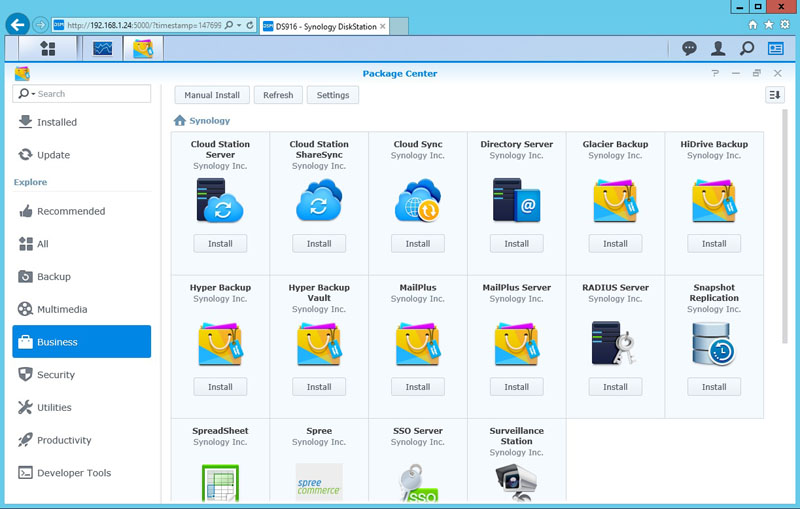Install Hyper Backup package
Viewport: 800px width, 509px height.
[x=220, y=387]
